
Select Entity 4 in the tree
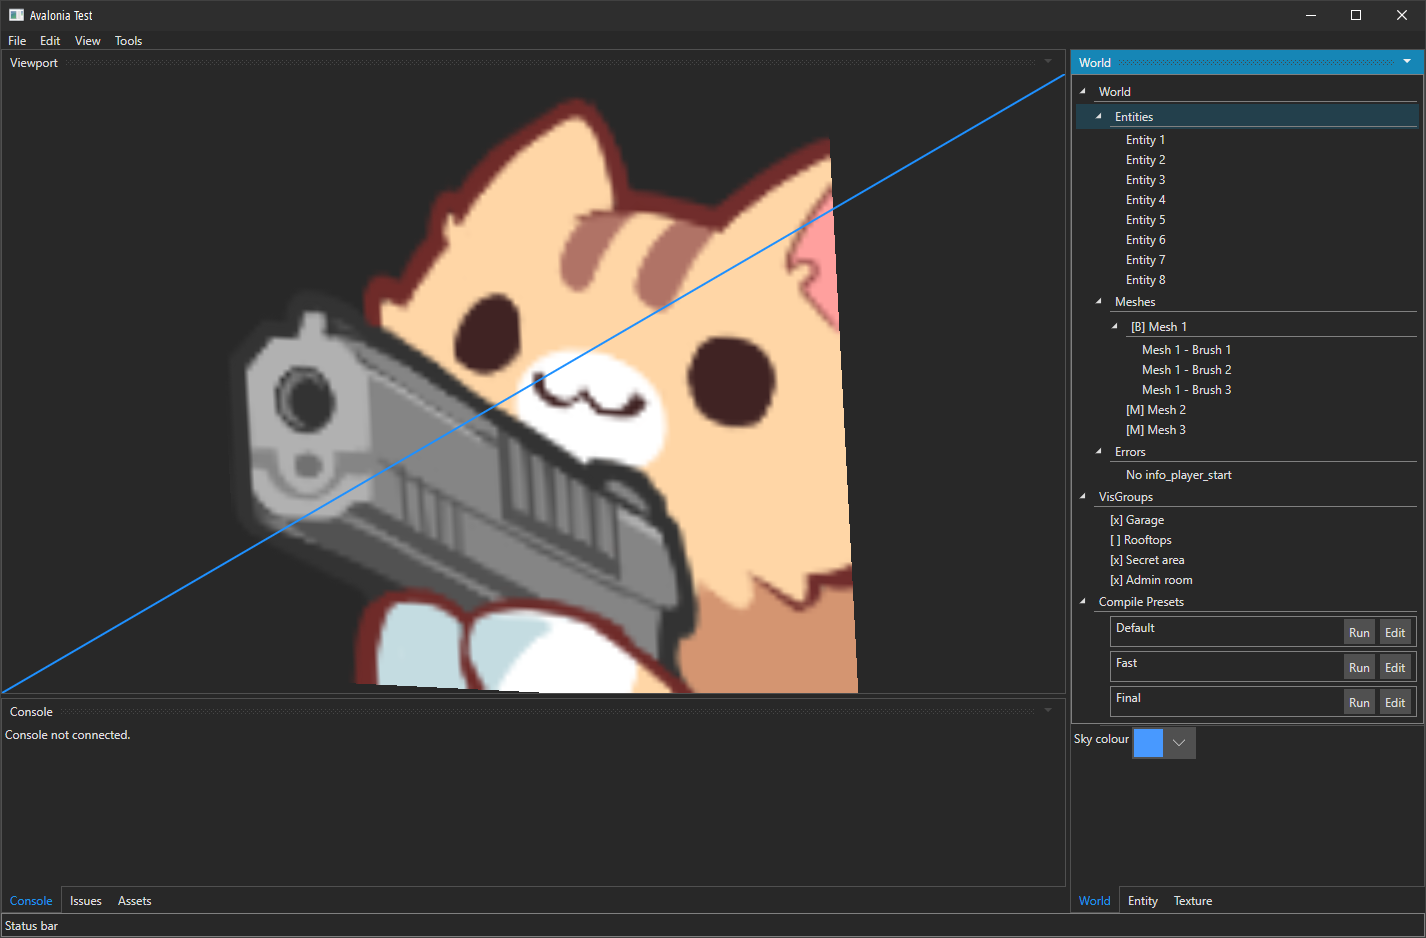[x=1145, y=200]
